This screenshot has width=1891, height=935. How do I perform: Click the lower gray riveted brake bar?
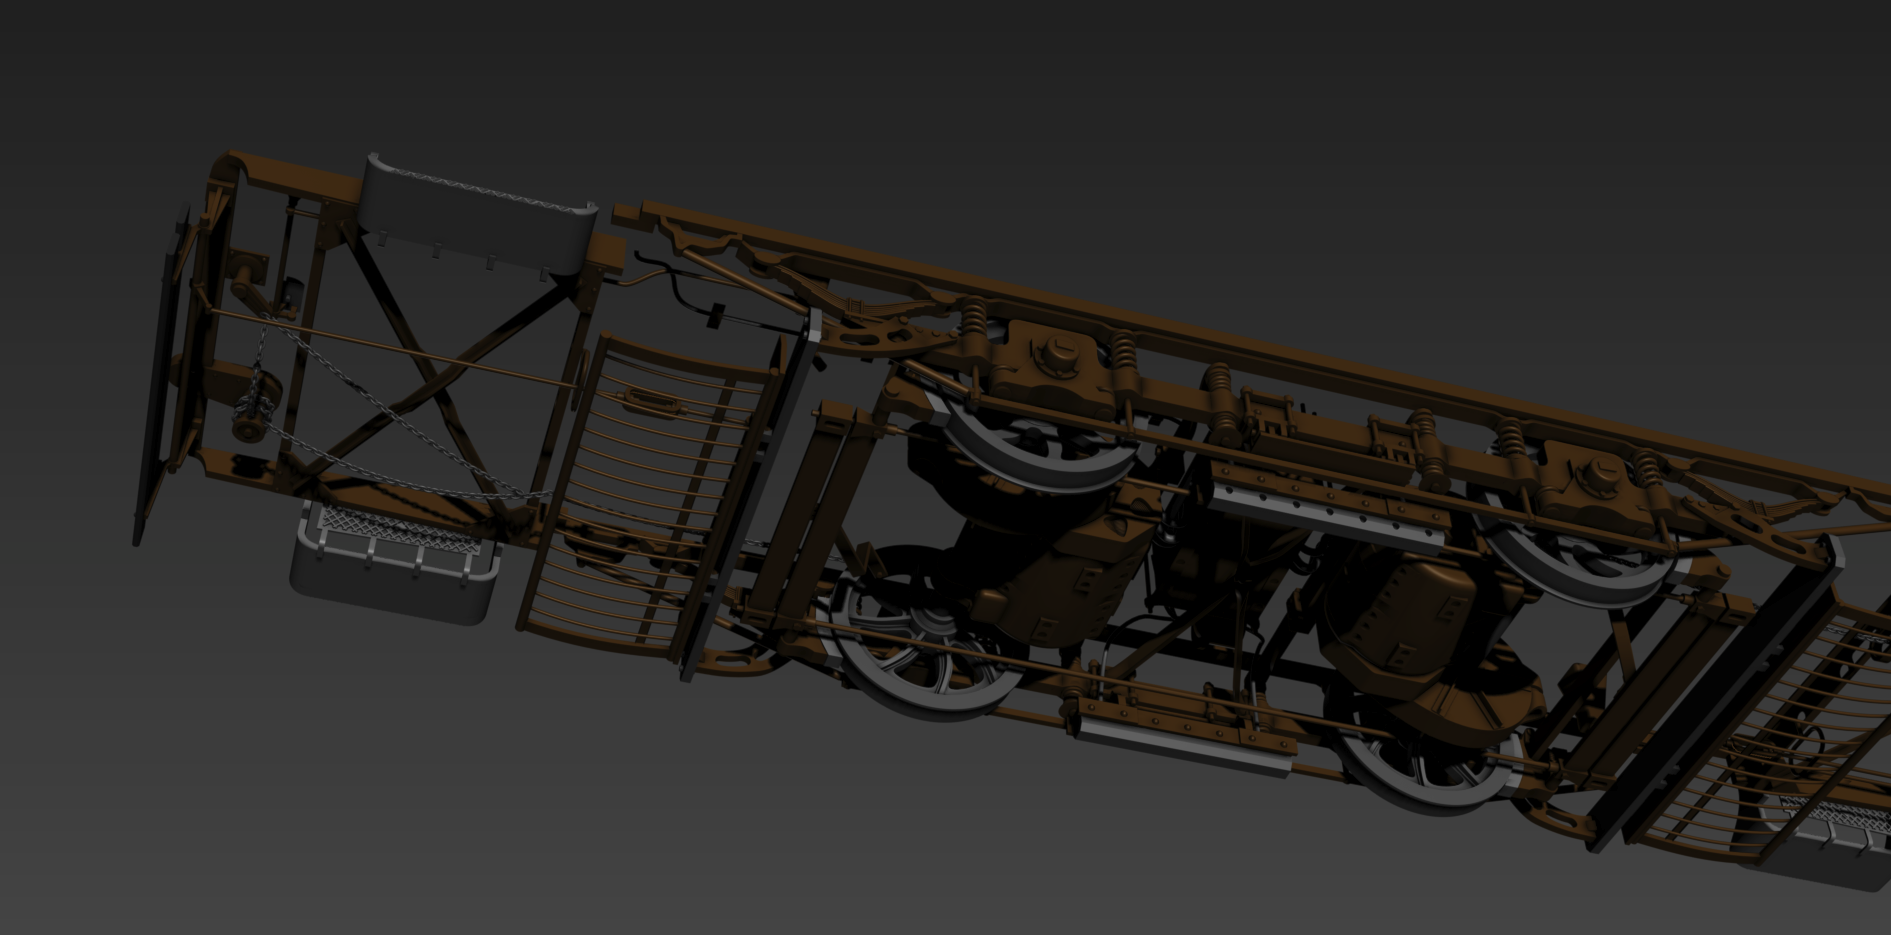point(1180,738)
